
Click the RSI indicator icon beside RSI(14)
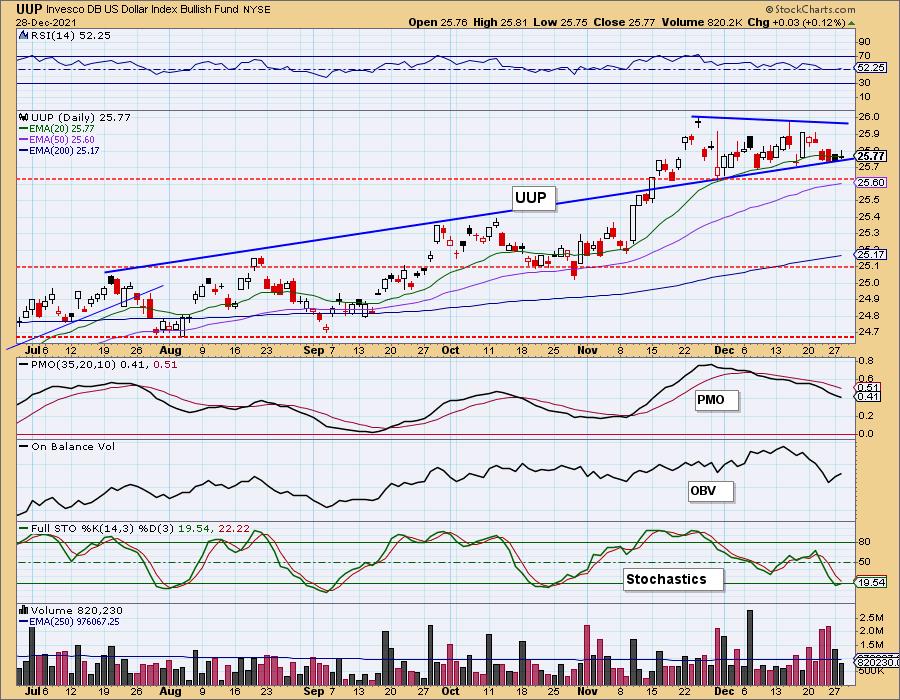point(24,35)
